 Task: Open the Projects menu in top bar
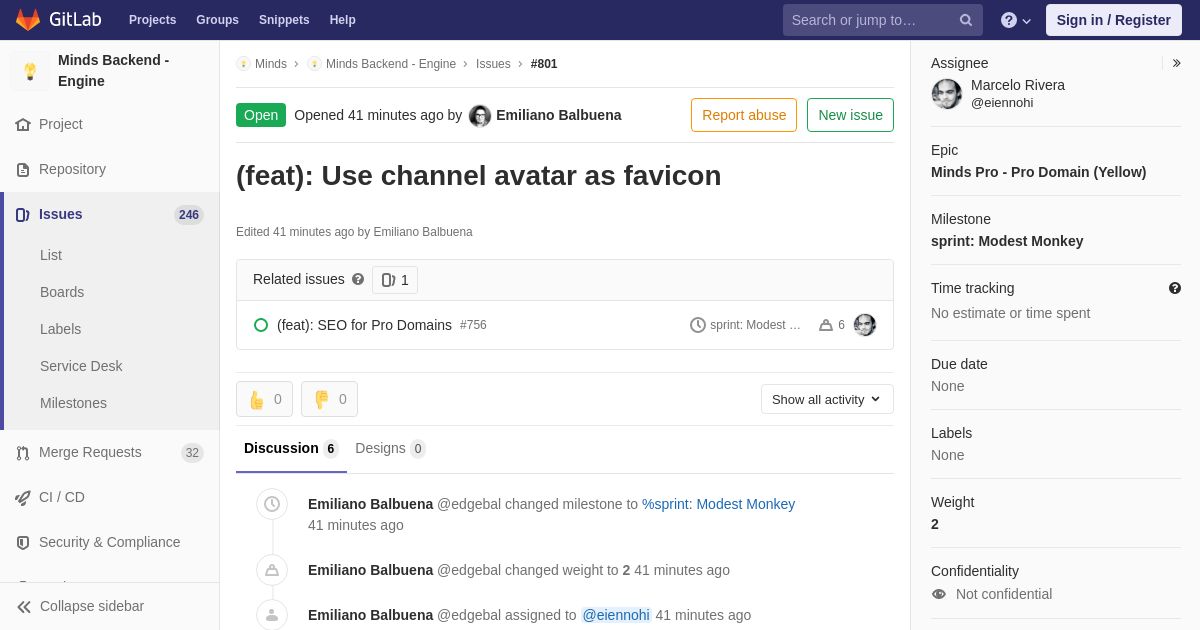[x=152, y=20]
